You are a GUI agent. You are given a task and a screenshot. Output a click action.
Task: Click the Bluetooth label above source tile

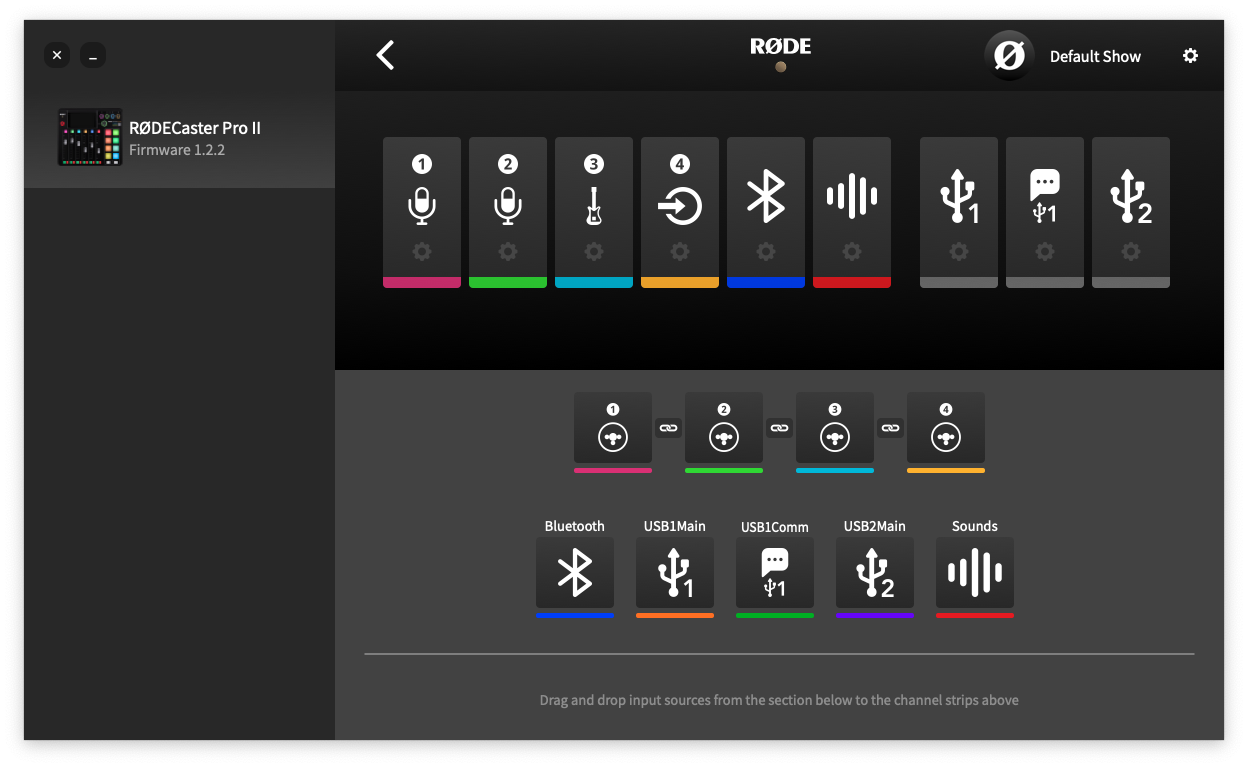click(x=575, y=526)
